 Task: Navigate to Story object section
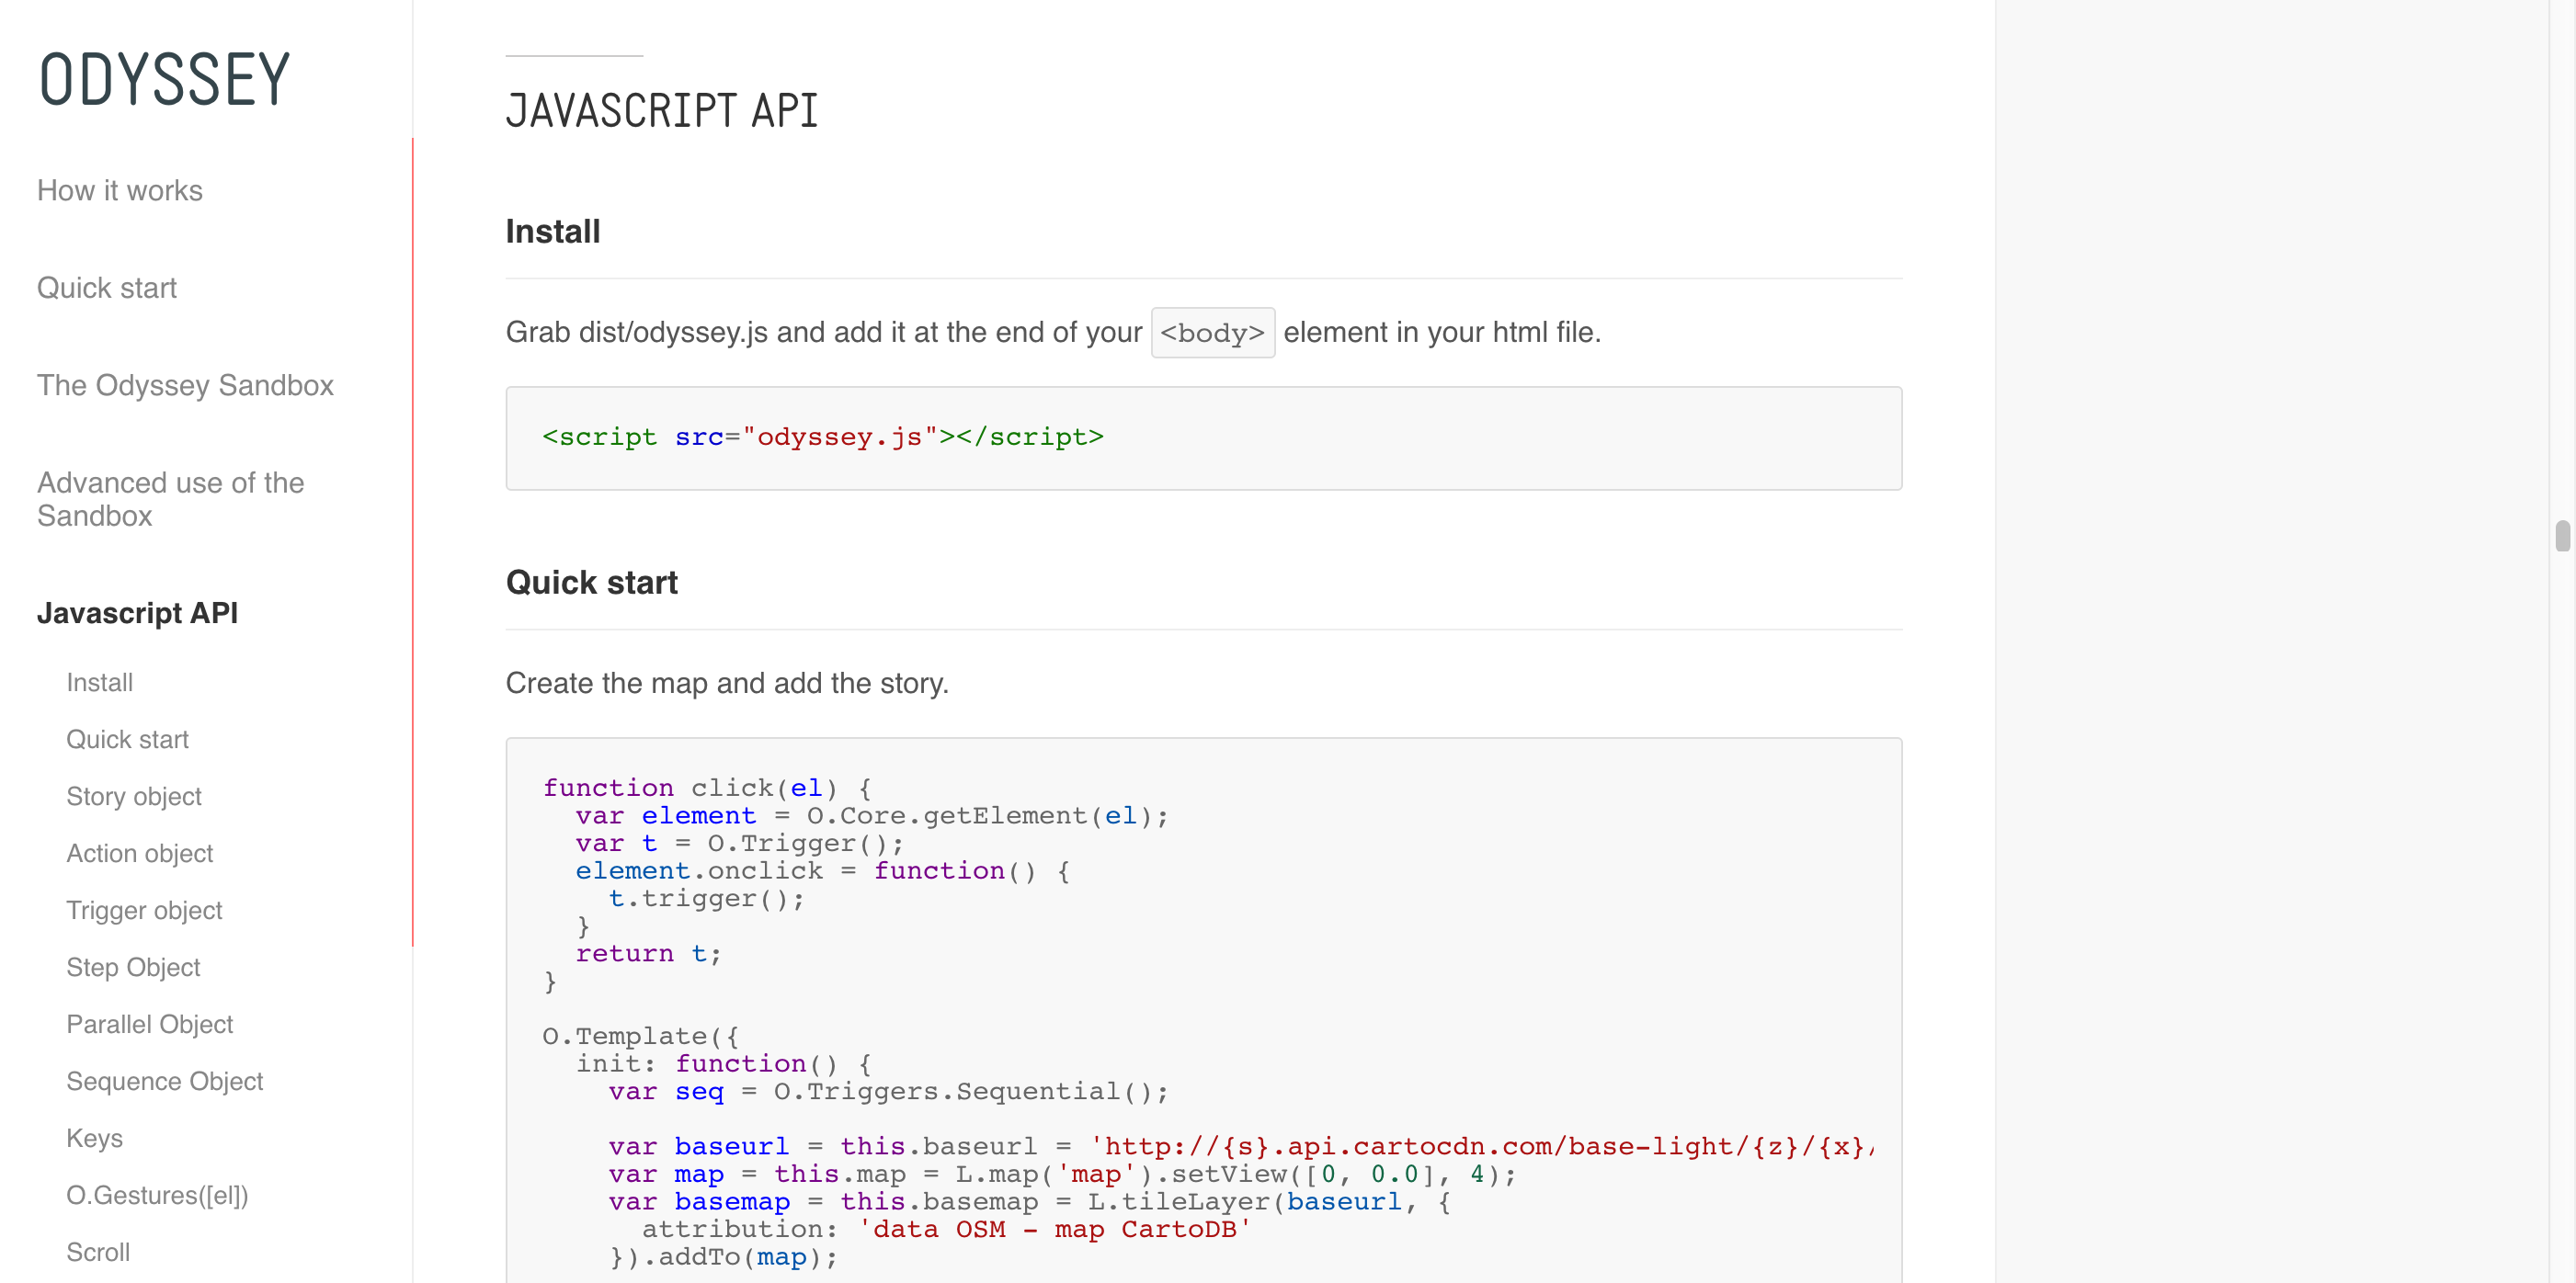coord(133,796)
